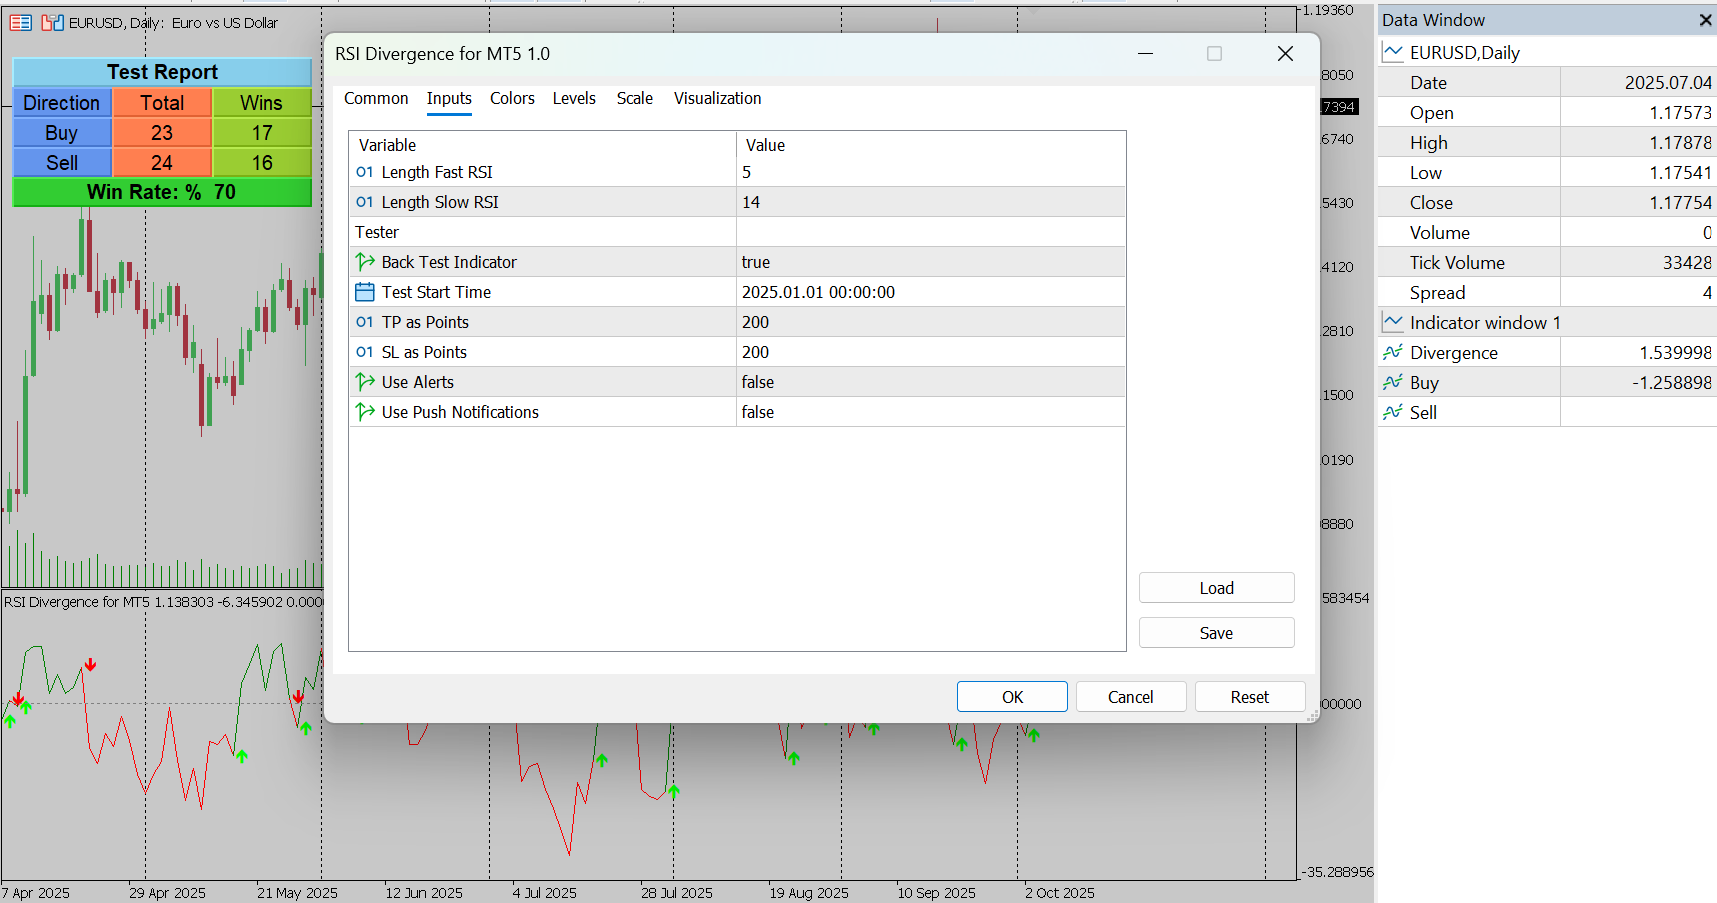
Task: Edit the Test Start Time value field
Action: pos(931,292)
